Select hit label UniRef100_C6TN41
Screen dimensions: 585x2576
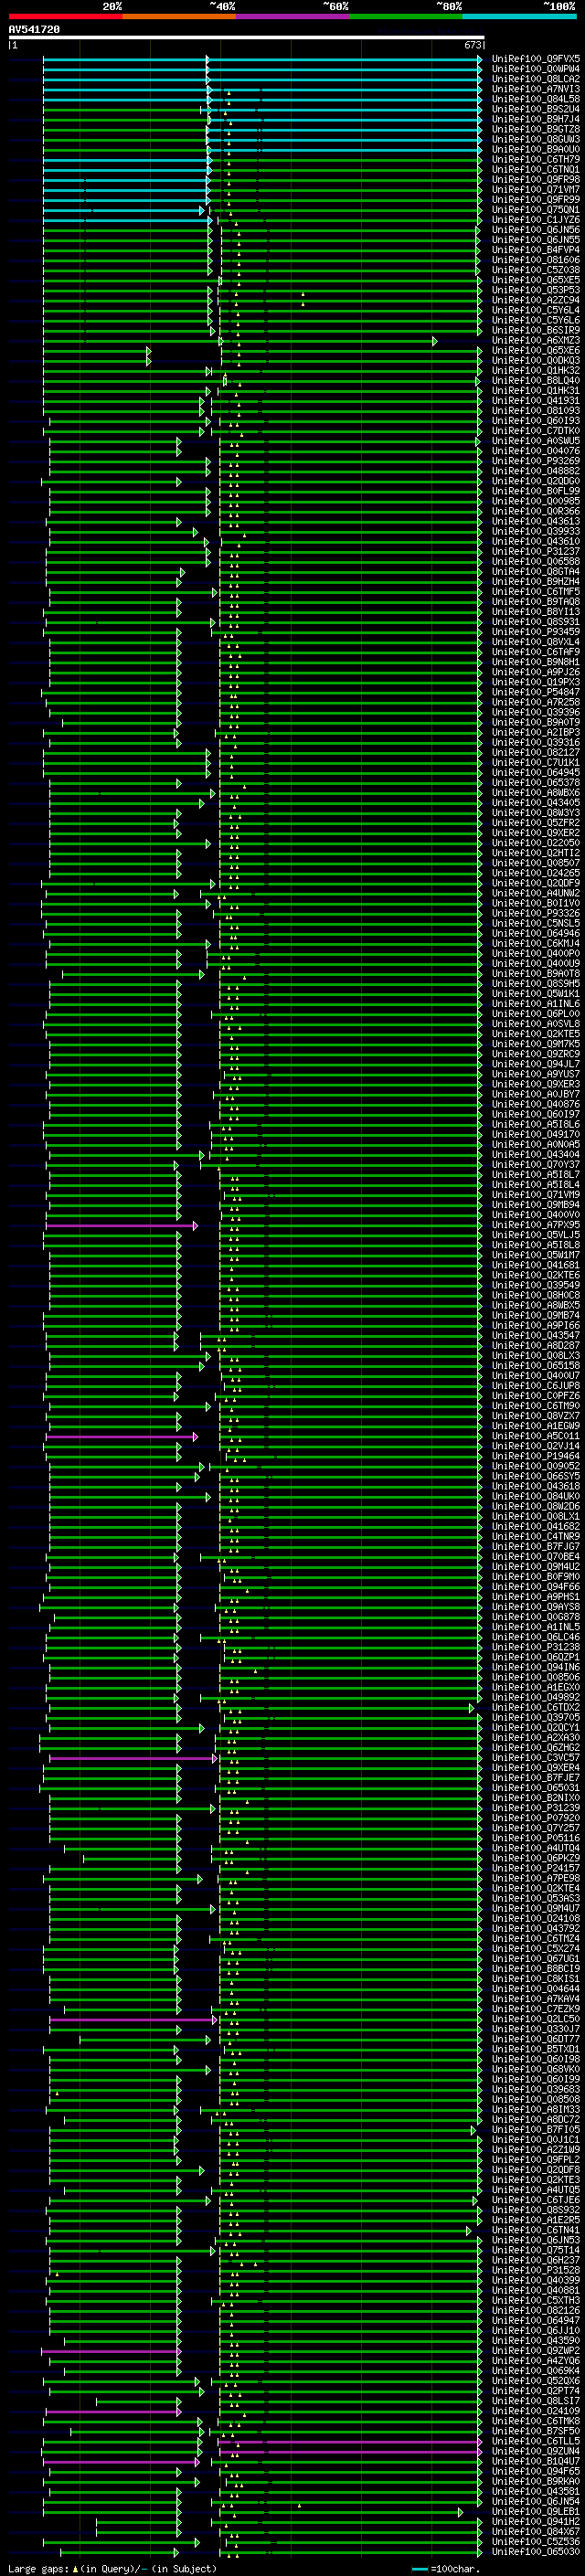point(536,2230)
